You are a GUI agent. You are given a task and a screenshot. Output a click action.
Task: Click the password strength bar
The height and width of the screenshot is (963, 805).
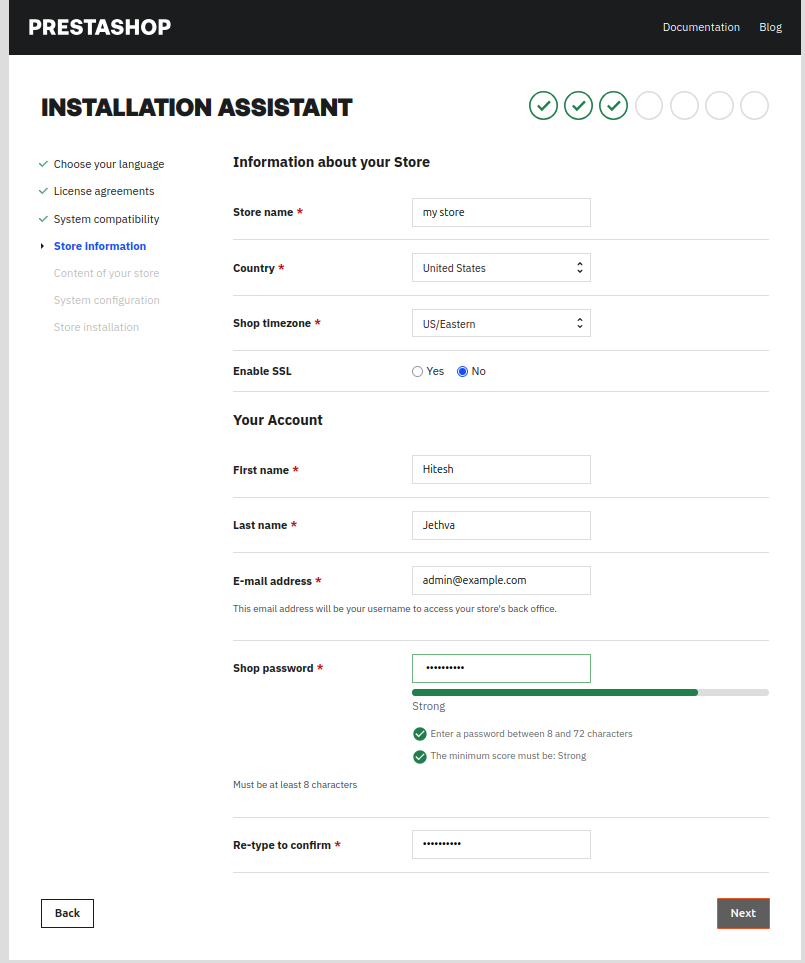click(590, 692)
